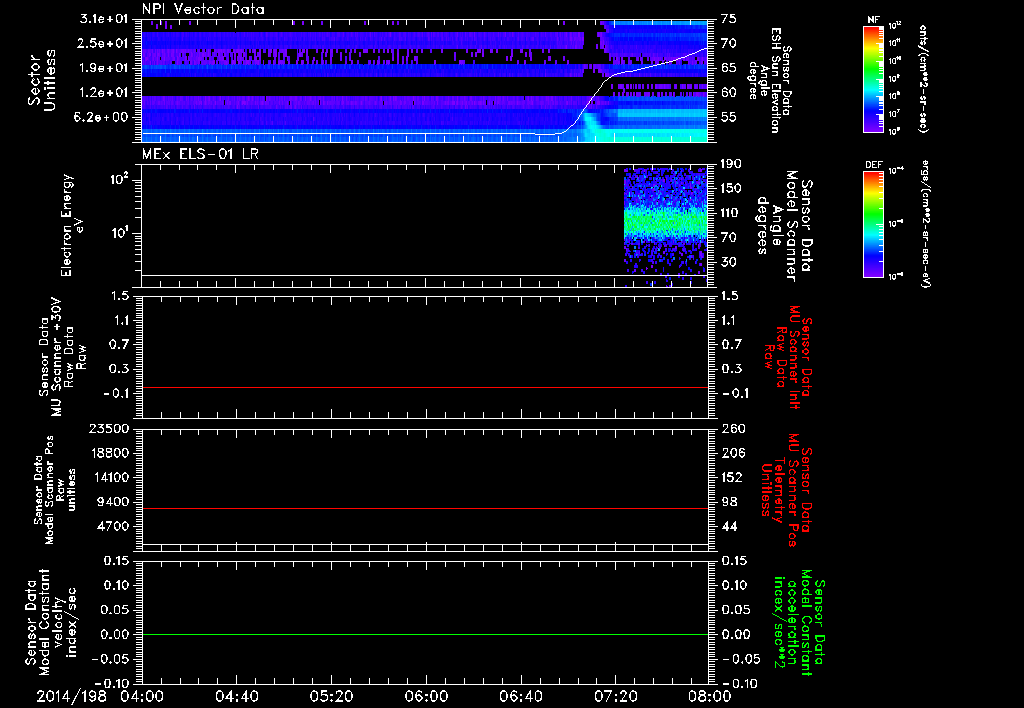The image size is (1024, 708).
Task: Click the '18800' scanner position tick
Action: 109,453
